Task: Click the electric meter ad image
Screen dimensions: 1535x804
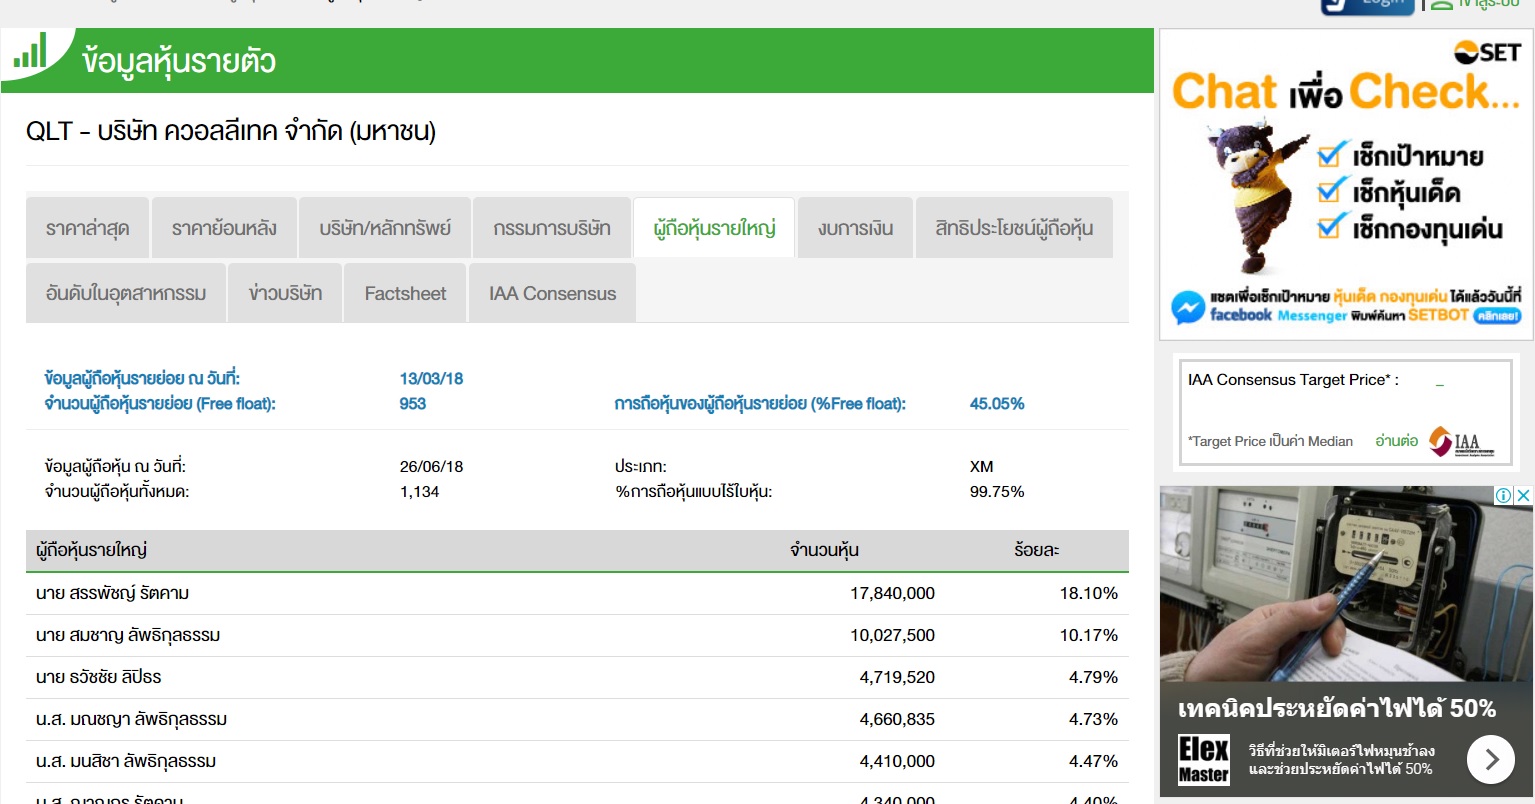Action: pyautogui.click(x=1346, y=583)
